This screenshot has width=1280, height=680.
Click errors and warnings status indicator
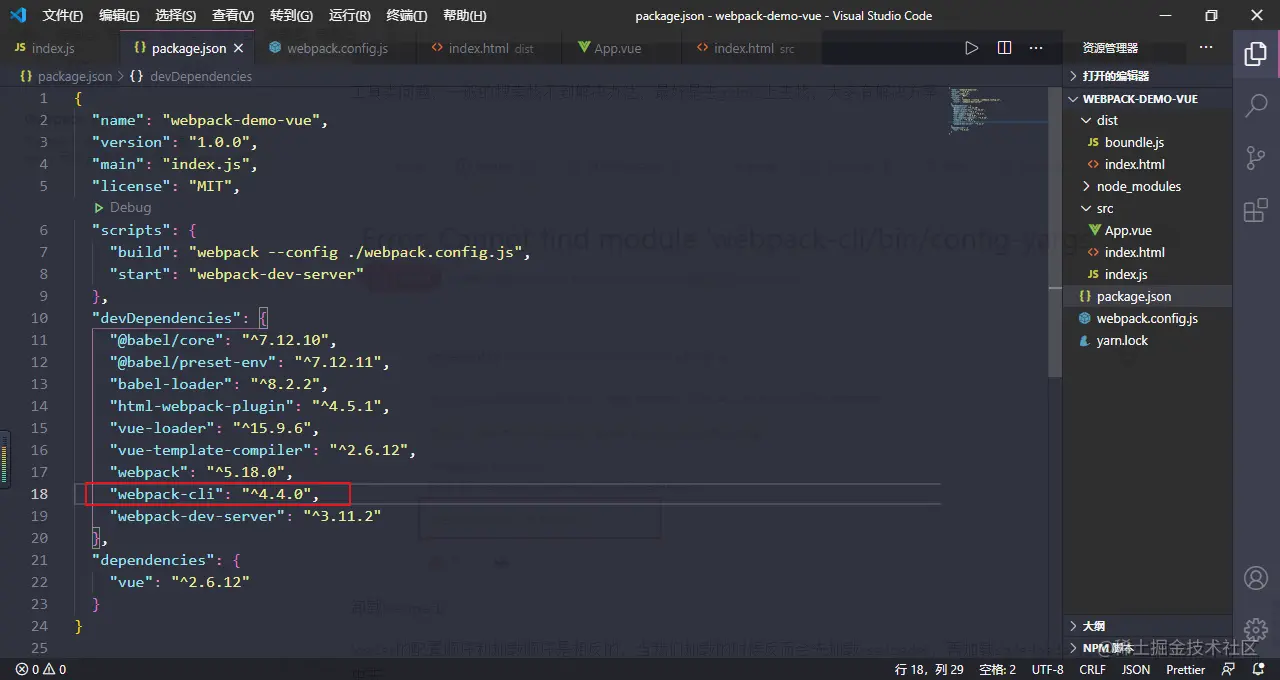(40, 670)
